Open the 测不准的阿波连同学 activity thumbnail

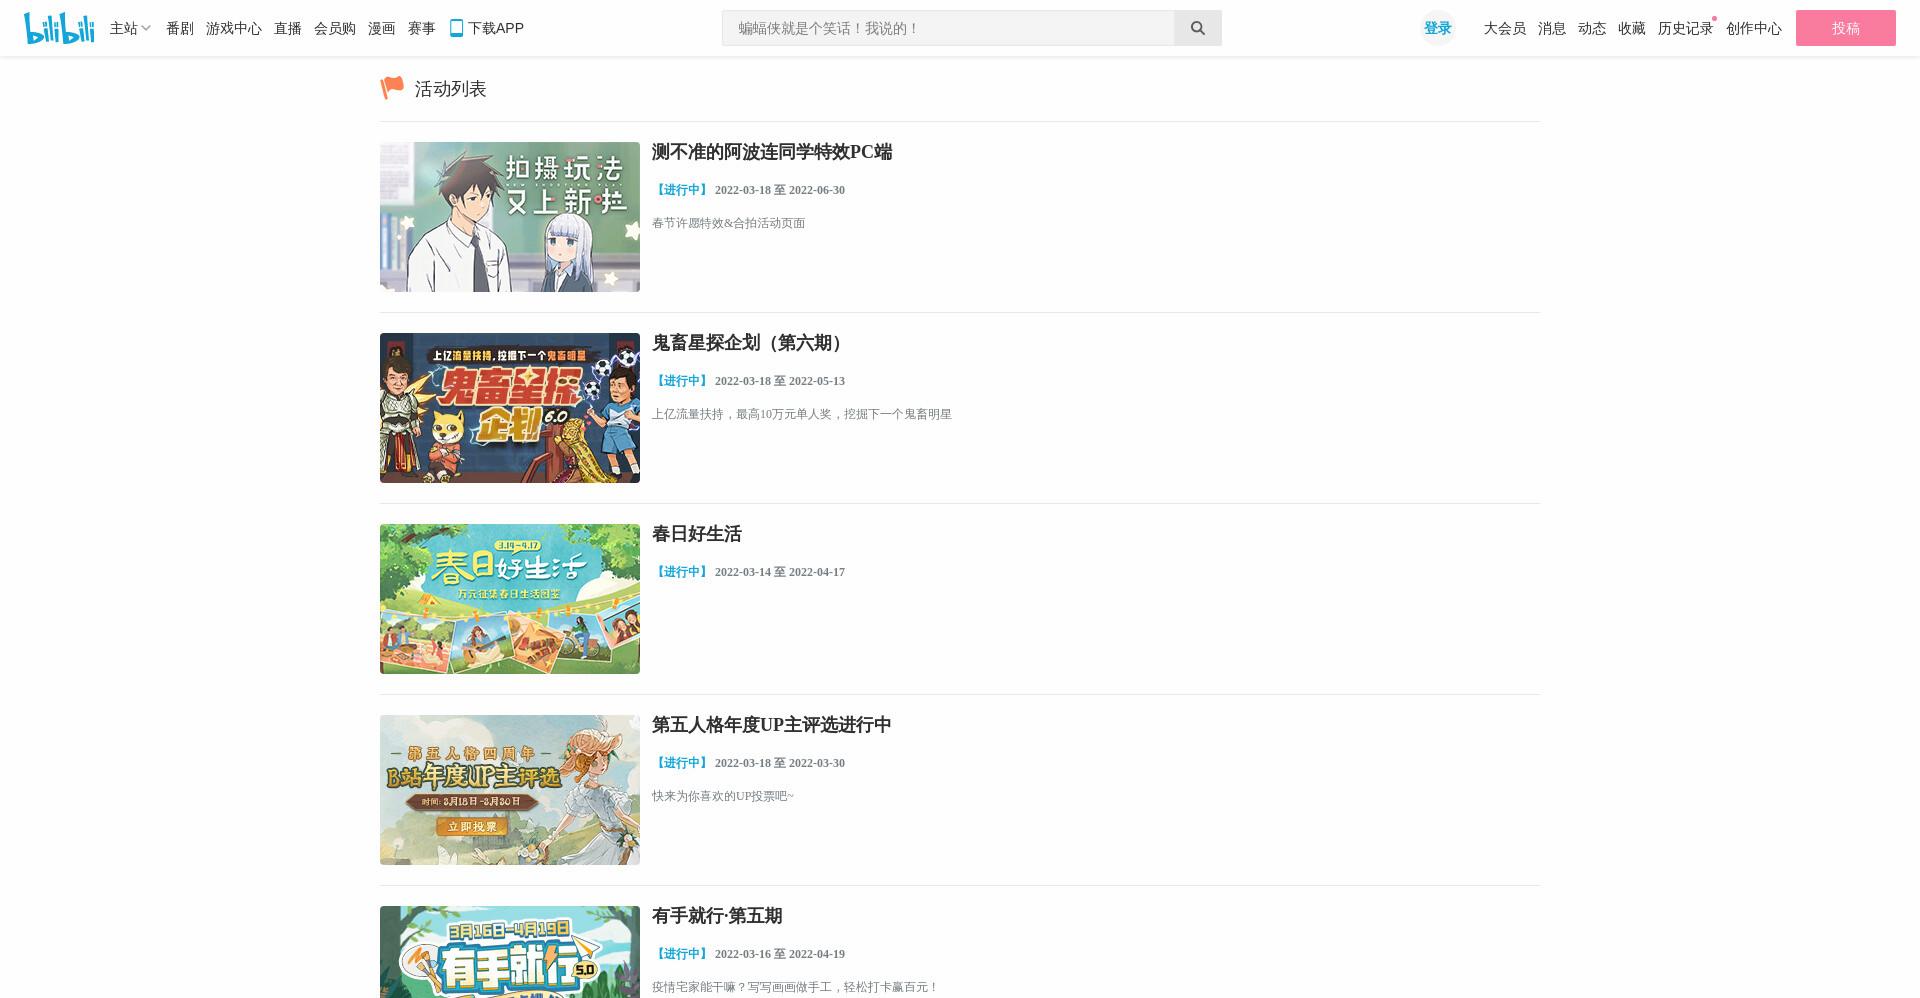(510, 217)
